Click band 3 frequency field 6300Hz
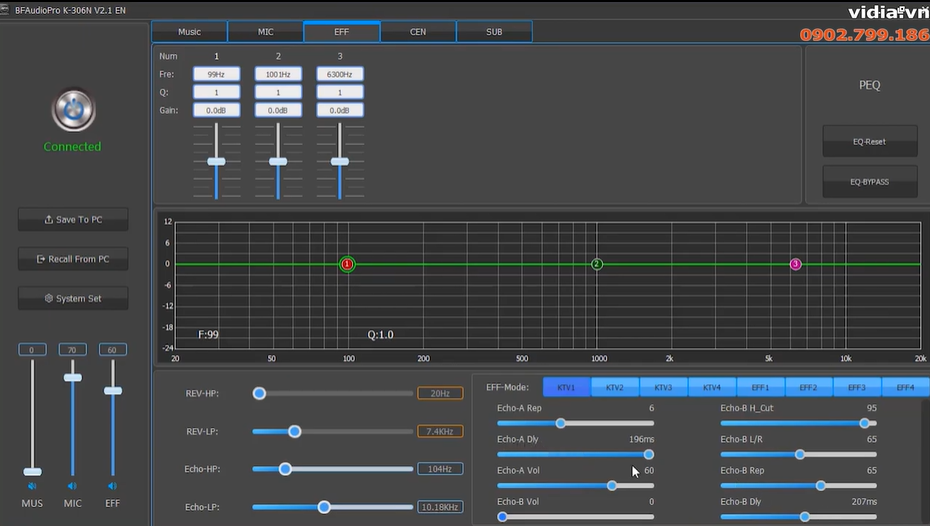The image size is (930, 526). [340, 74]
